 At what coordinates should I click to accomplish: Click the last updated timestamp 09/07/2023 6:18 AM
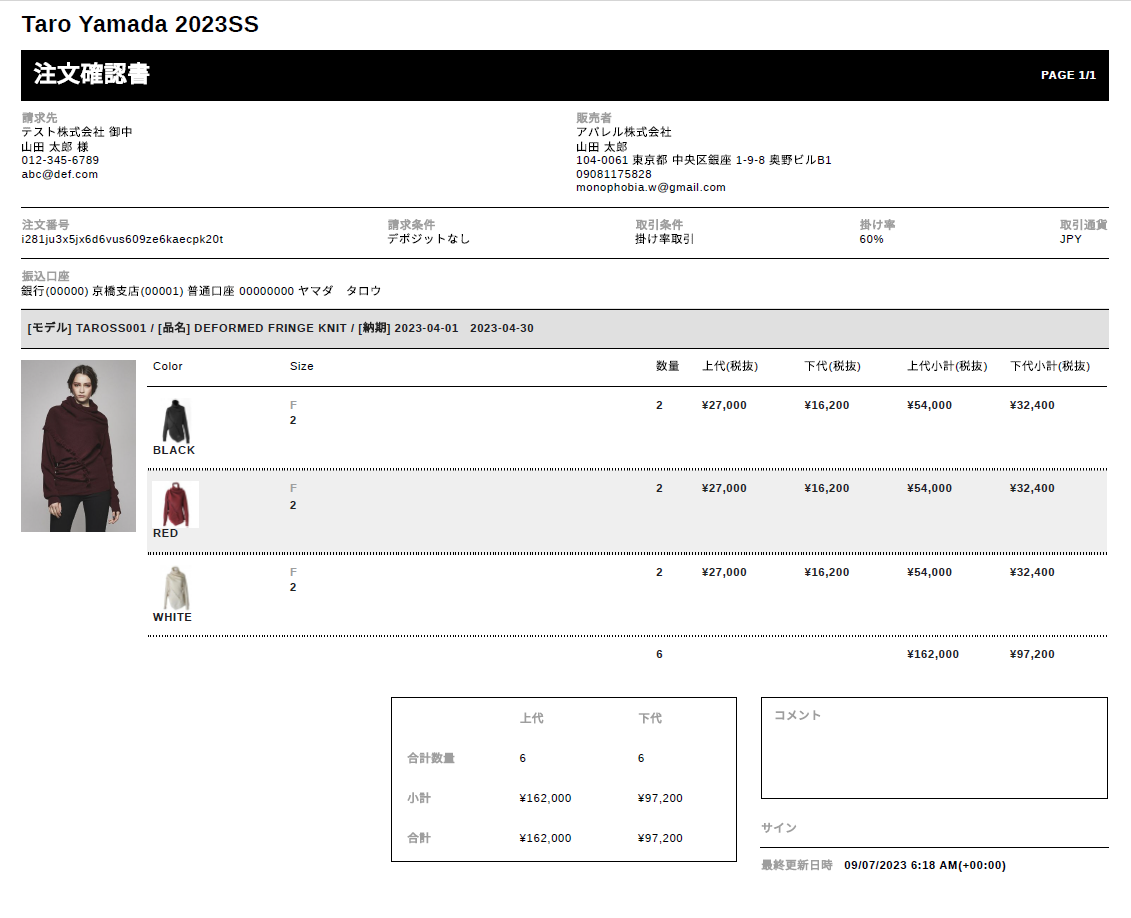[925, 865]
